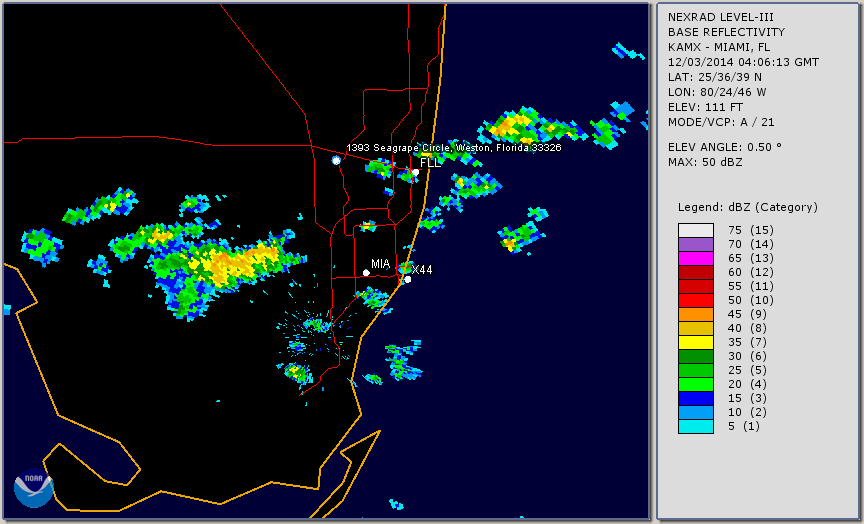Pick the 35 dBZ yellow legend swatch
Image resolution: width=864 pixels, height=524 pixels.
[695, 343]
